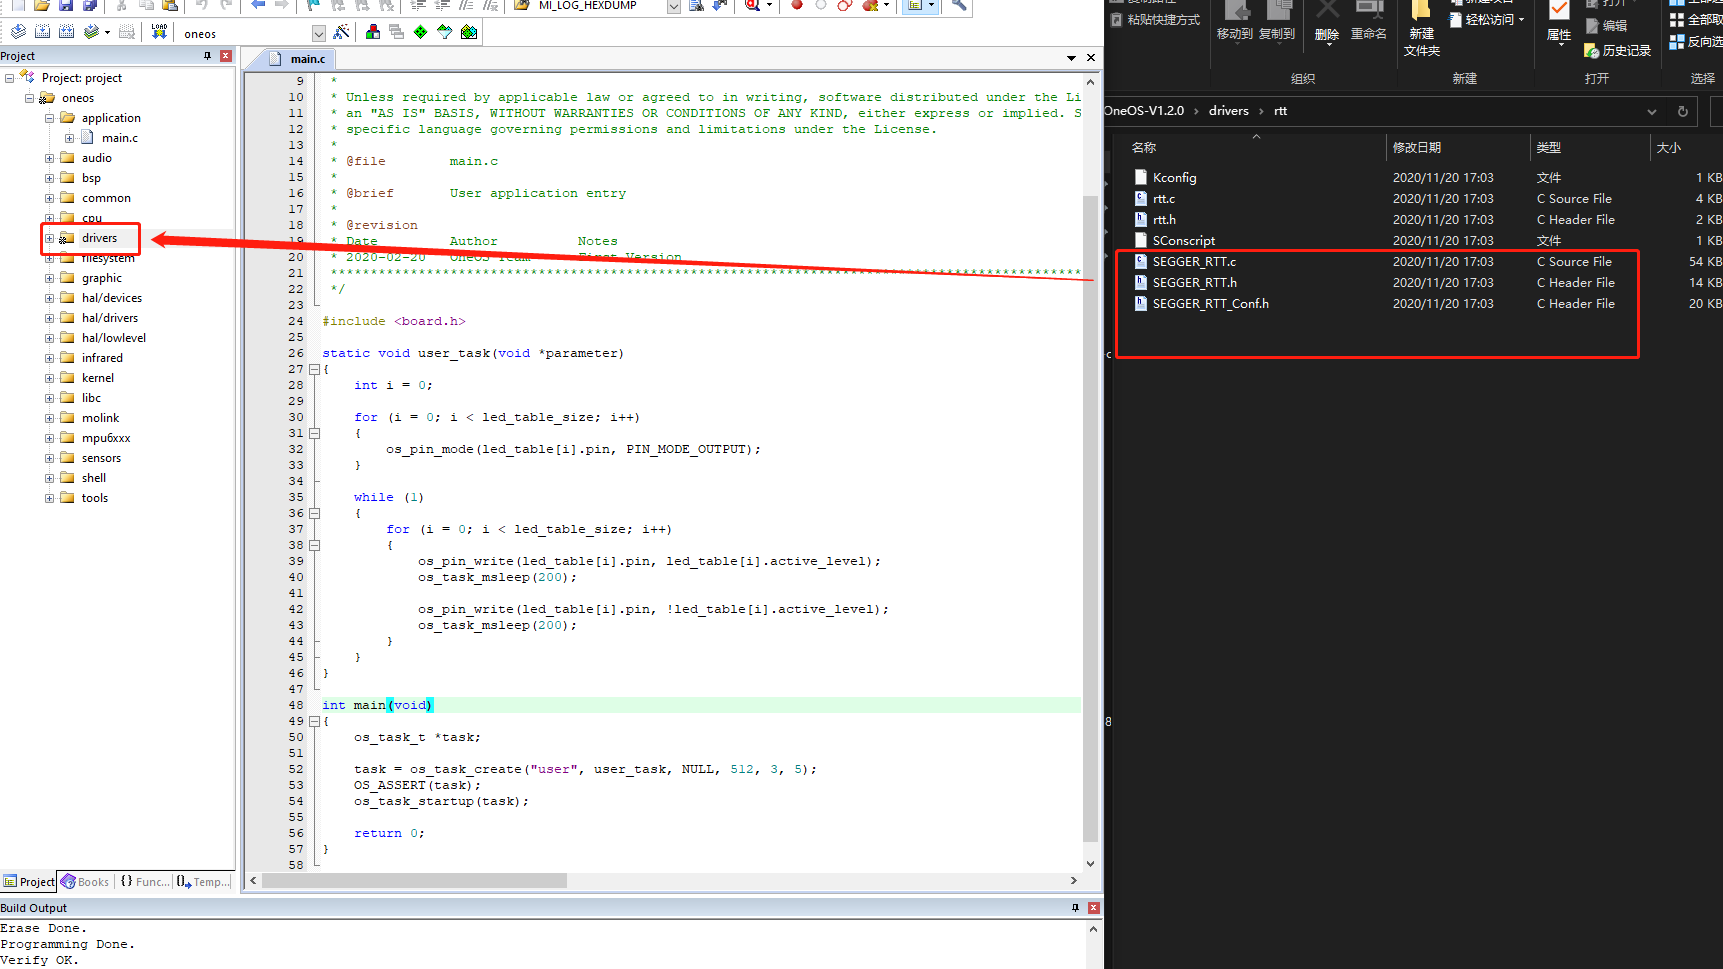Click the Rebuild all target files icon
This screenshot has height=969, width=1723.
(x=67, y=32)
